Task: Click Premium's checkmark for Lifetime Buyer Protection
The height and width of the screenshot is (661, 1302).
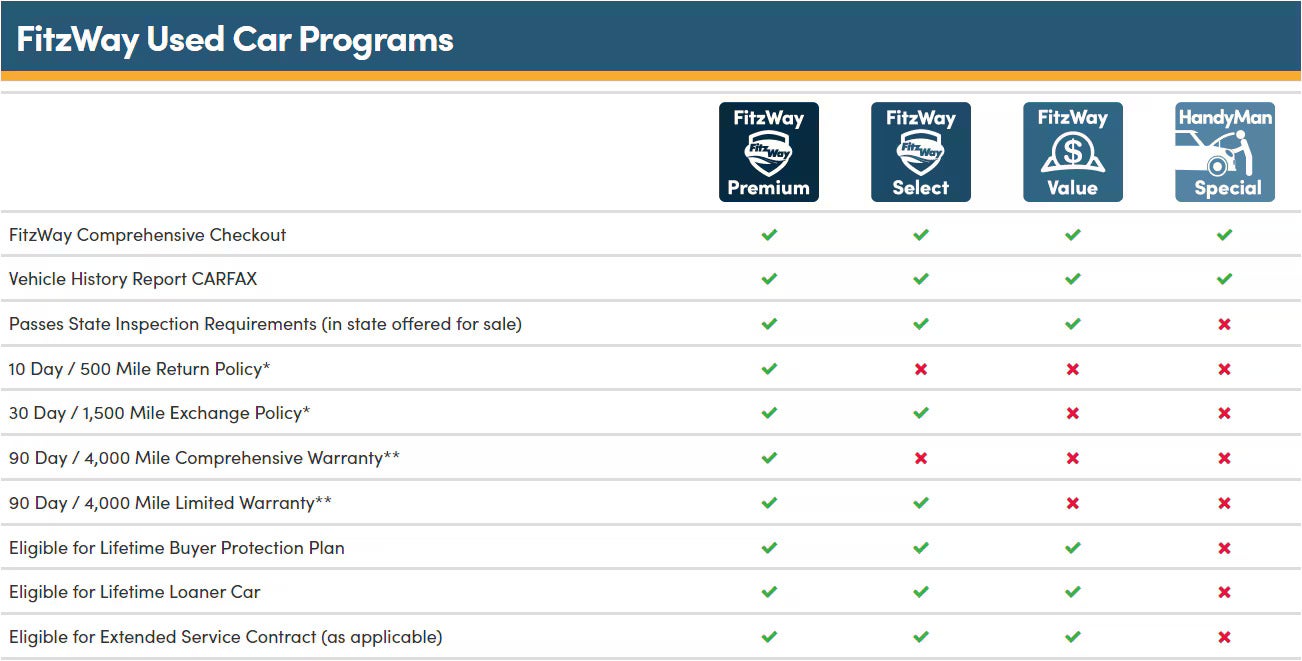Action: (x=769, y=548)
